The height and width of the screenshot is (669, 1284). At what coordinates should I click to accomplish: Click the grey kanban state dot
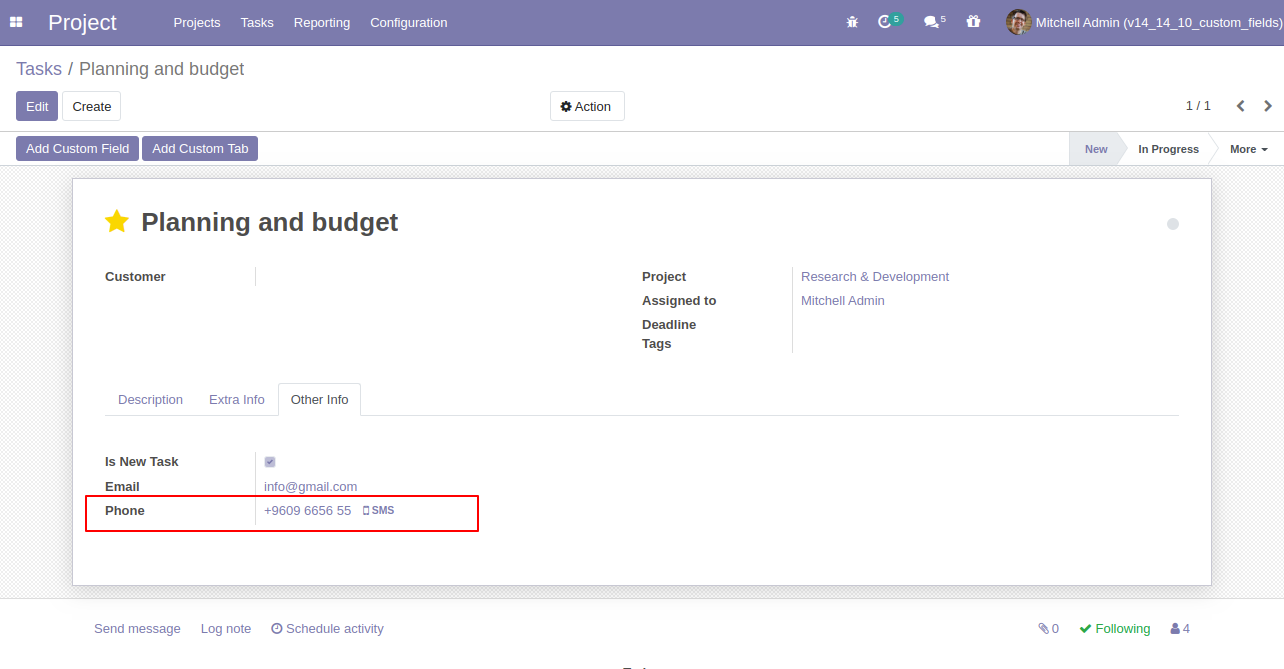[x=1173, y=224]
